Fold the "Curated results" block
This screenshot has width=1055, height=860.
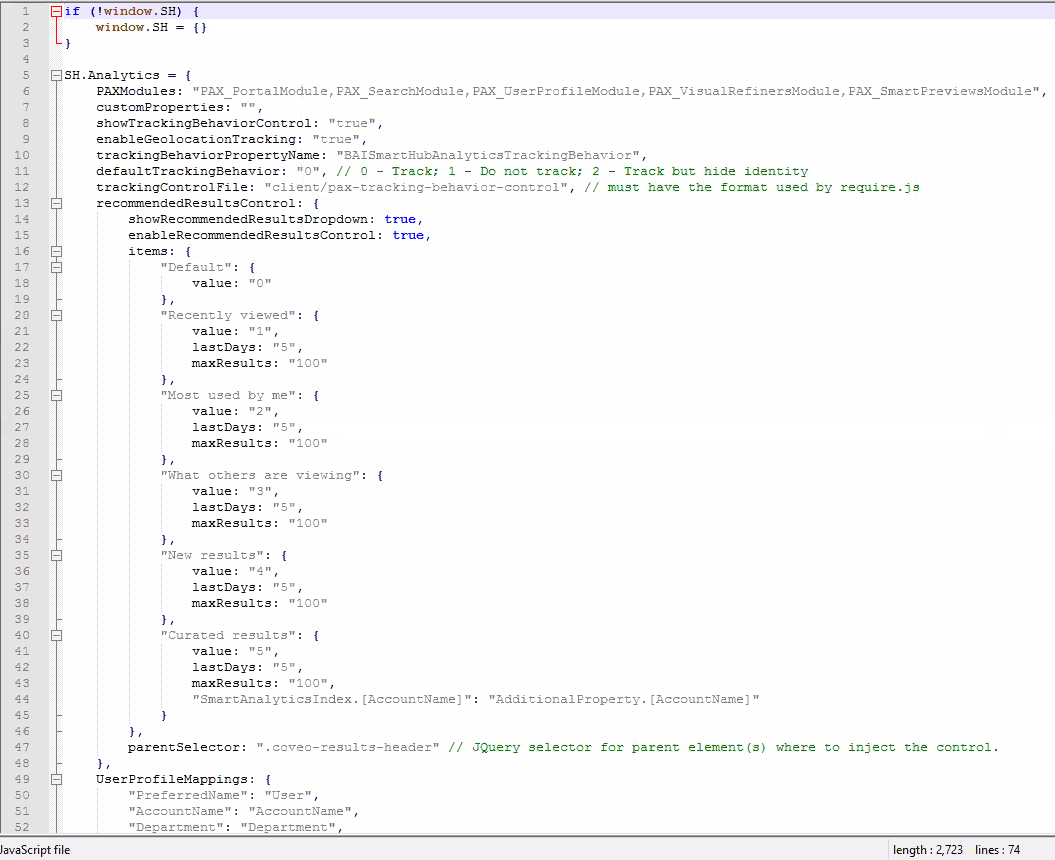tap(56, 635)
